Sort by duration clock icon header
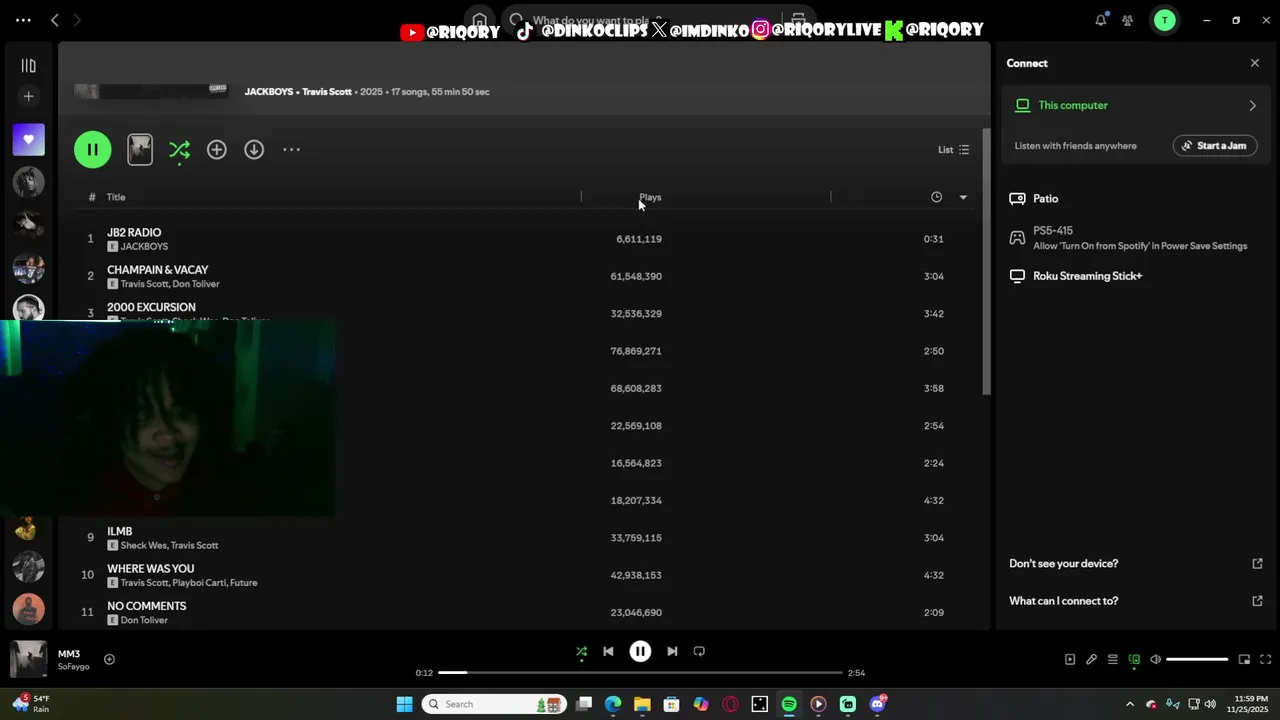Viewport: 1280px width, 720px height. pos(936,197)
